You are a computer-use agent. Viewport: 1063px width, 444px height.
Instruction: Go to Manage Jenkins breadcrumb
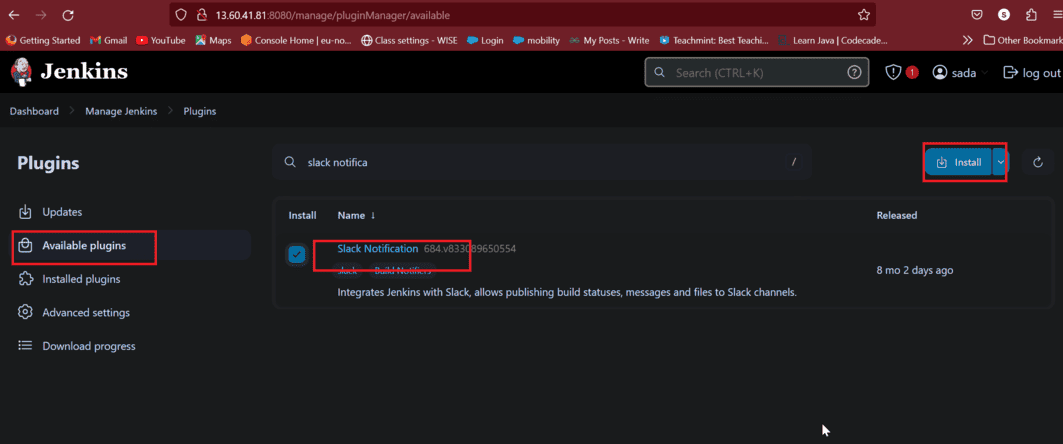click(121, 111)
